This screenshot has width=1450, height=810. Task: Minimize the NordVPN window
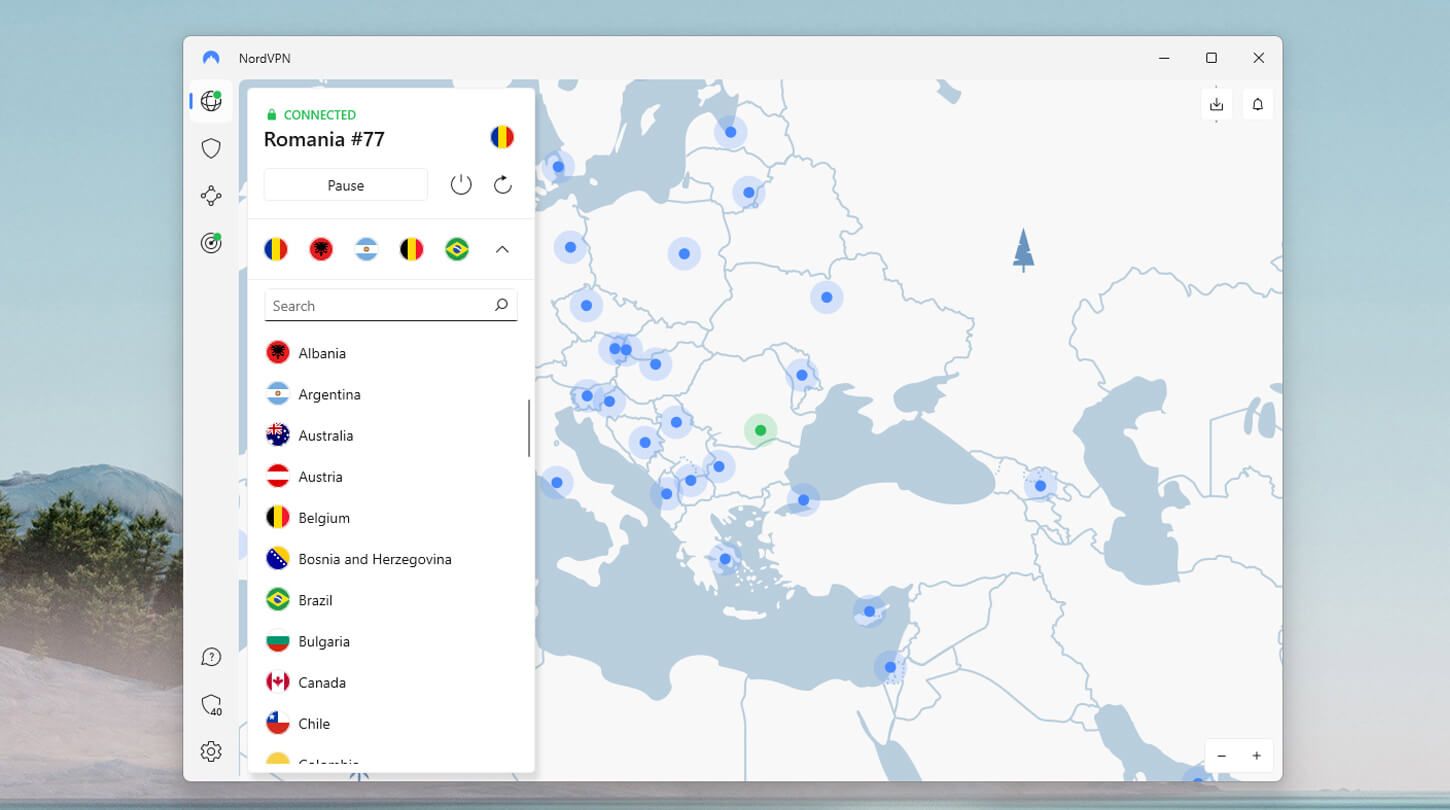tap(1164, 58)
